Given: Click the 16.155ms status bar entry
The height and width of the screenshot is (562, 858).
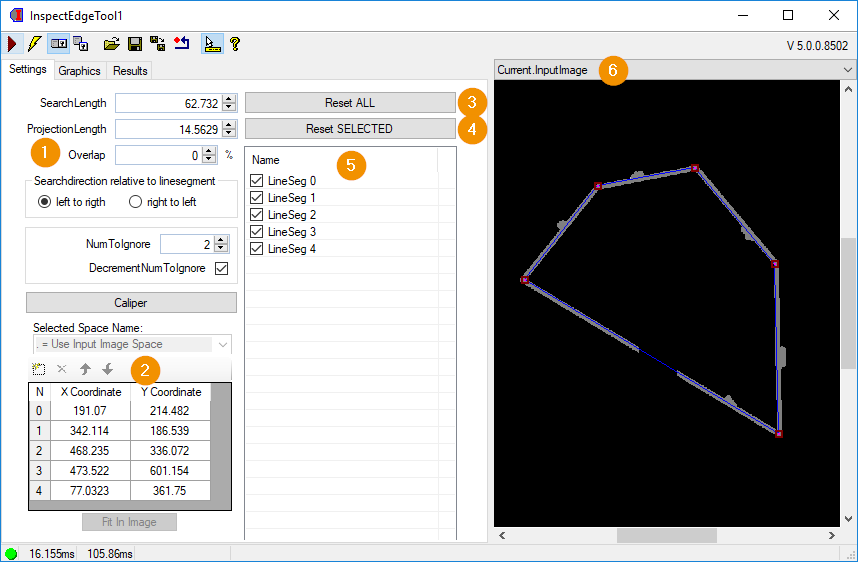Looking at the screenshot, I should coord(51,554).
